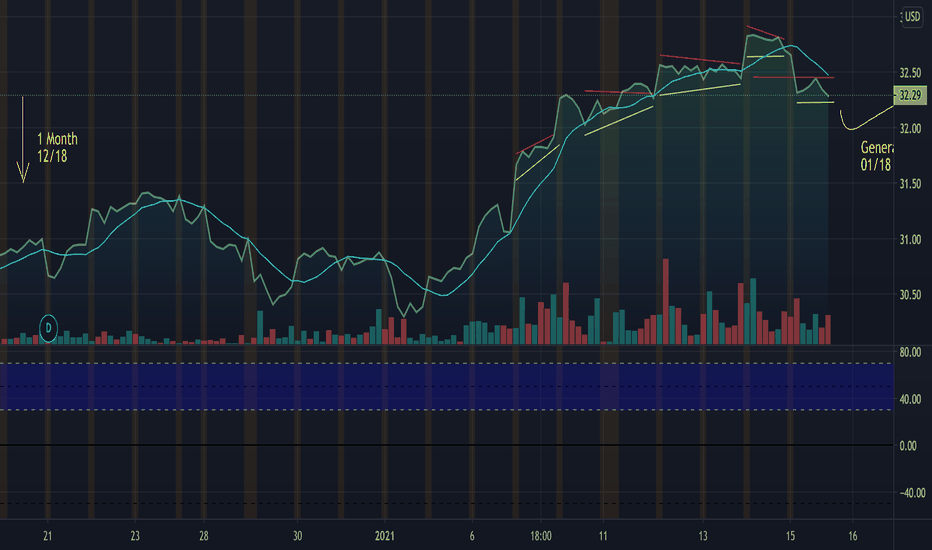Click the date label 28
Screen dimensions: 932x550
[x=203, y=536]
